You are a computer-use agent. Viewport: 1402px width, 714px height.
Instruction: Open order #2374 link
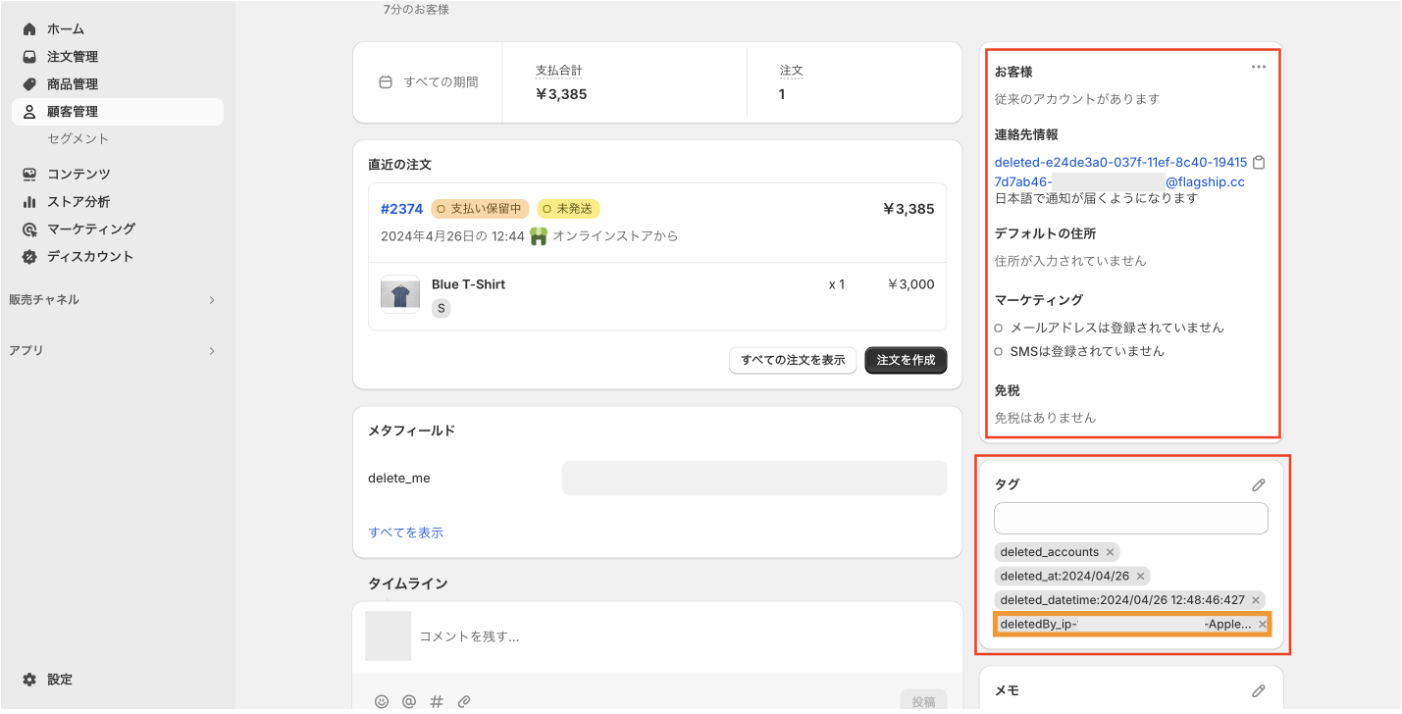[402, 209]
